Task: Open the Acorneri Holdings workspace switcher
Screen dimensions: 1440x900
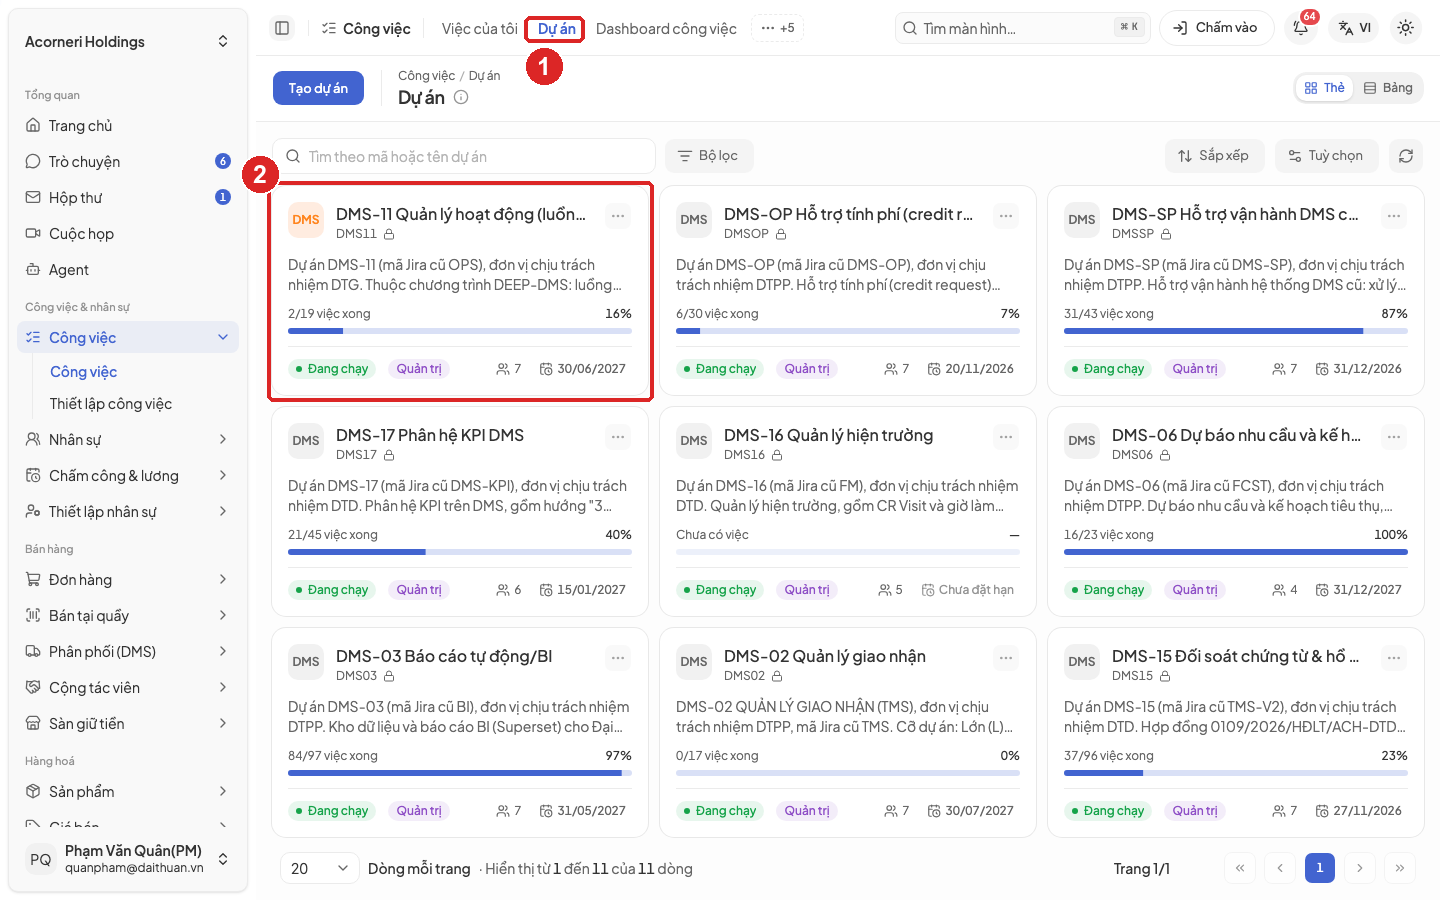Action: click(128, 42)
